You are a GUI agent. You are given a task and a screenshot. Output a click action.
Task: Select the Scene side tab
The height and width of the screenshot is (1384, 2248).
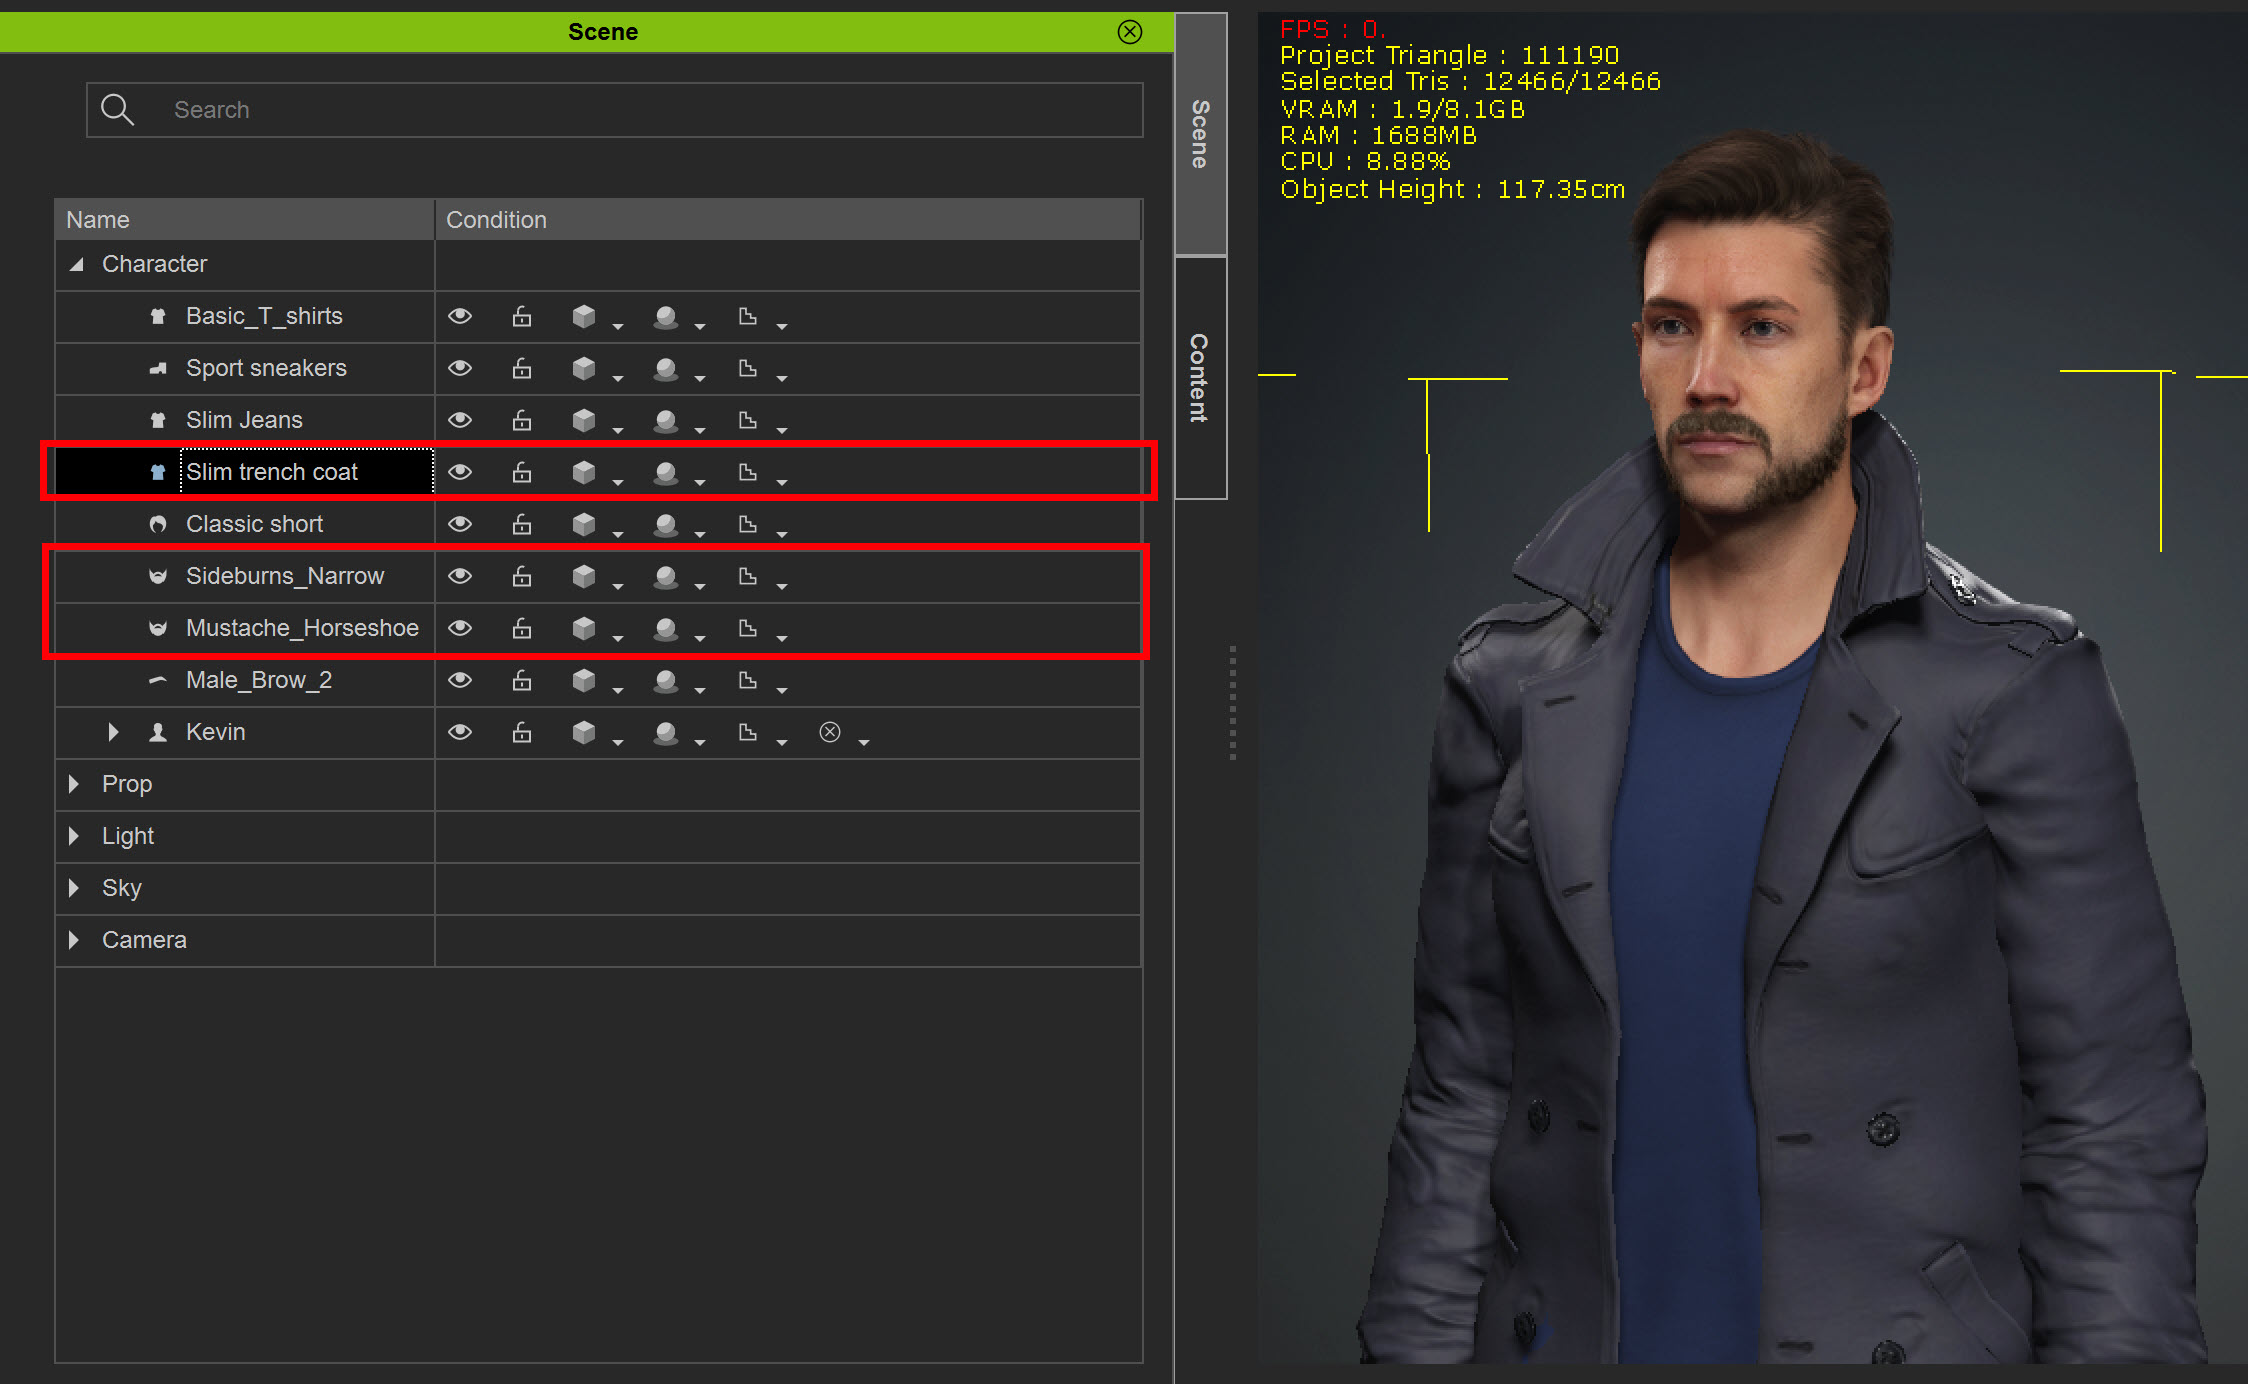click(1200, 134)
